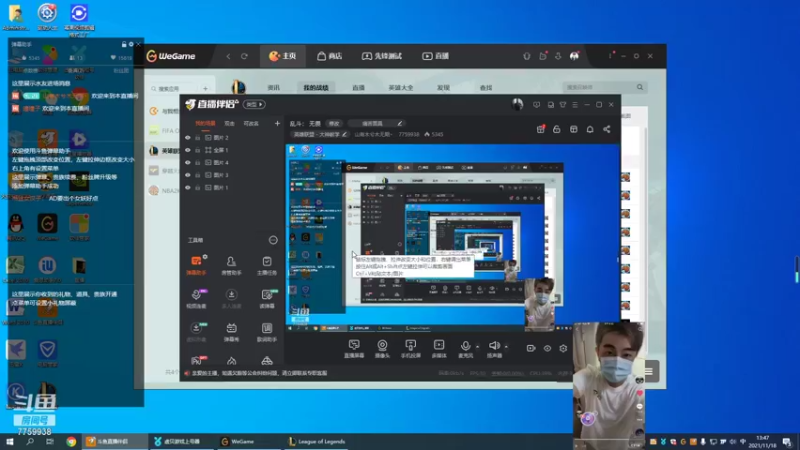Switch to the first scene tab (orange)
Screen dimensions: 800x450
point(206,123)
